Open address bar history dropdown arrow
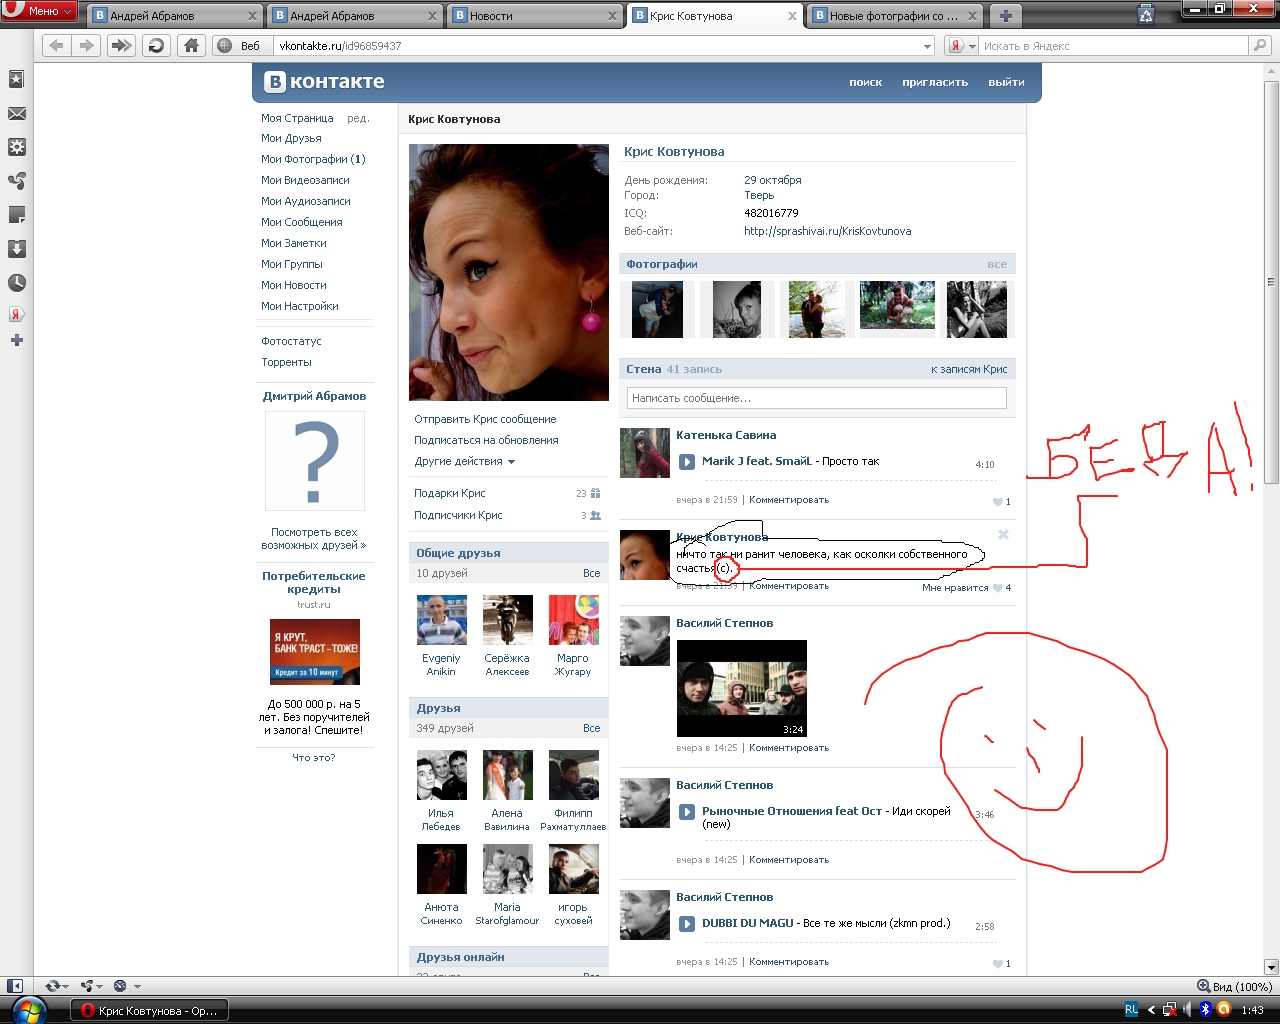This screenshot has width=1280, height=1024. click(927, 46)
